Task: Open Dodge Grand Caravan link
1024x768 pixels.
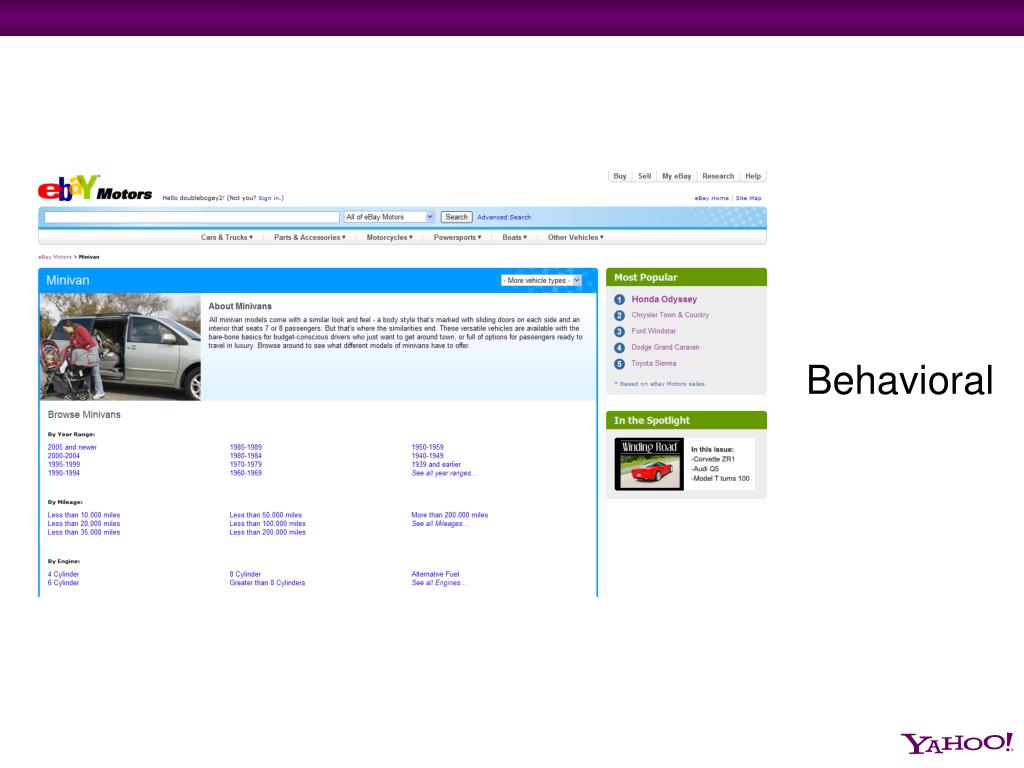Action: tap(665, 347)
